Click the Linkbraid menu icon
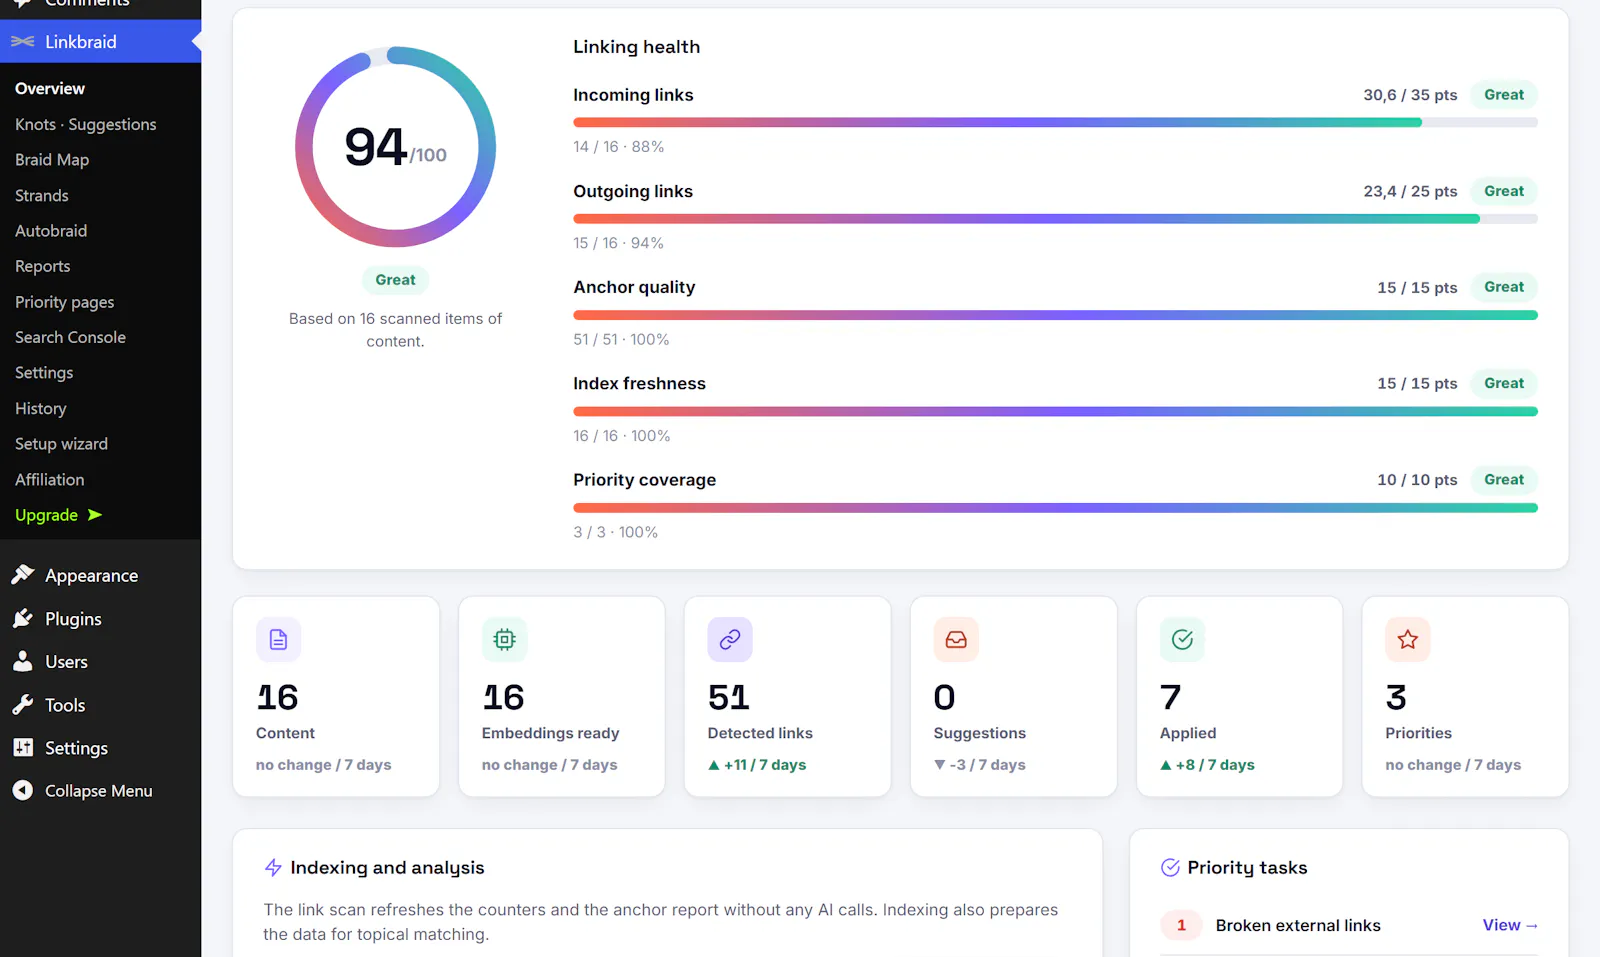 click(22, 41)
